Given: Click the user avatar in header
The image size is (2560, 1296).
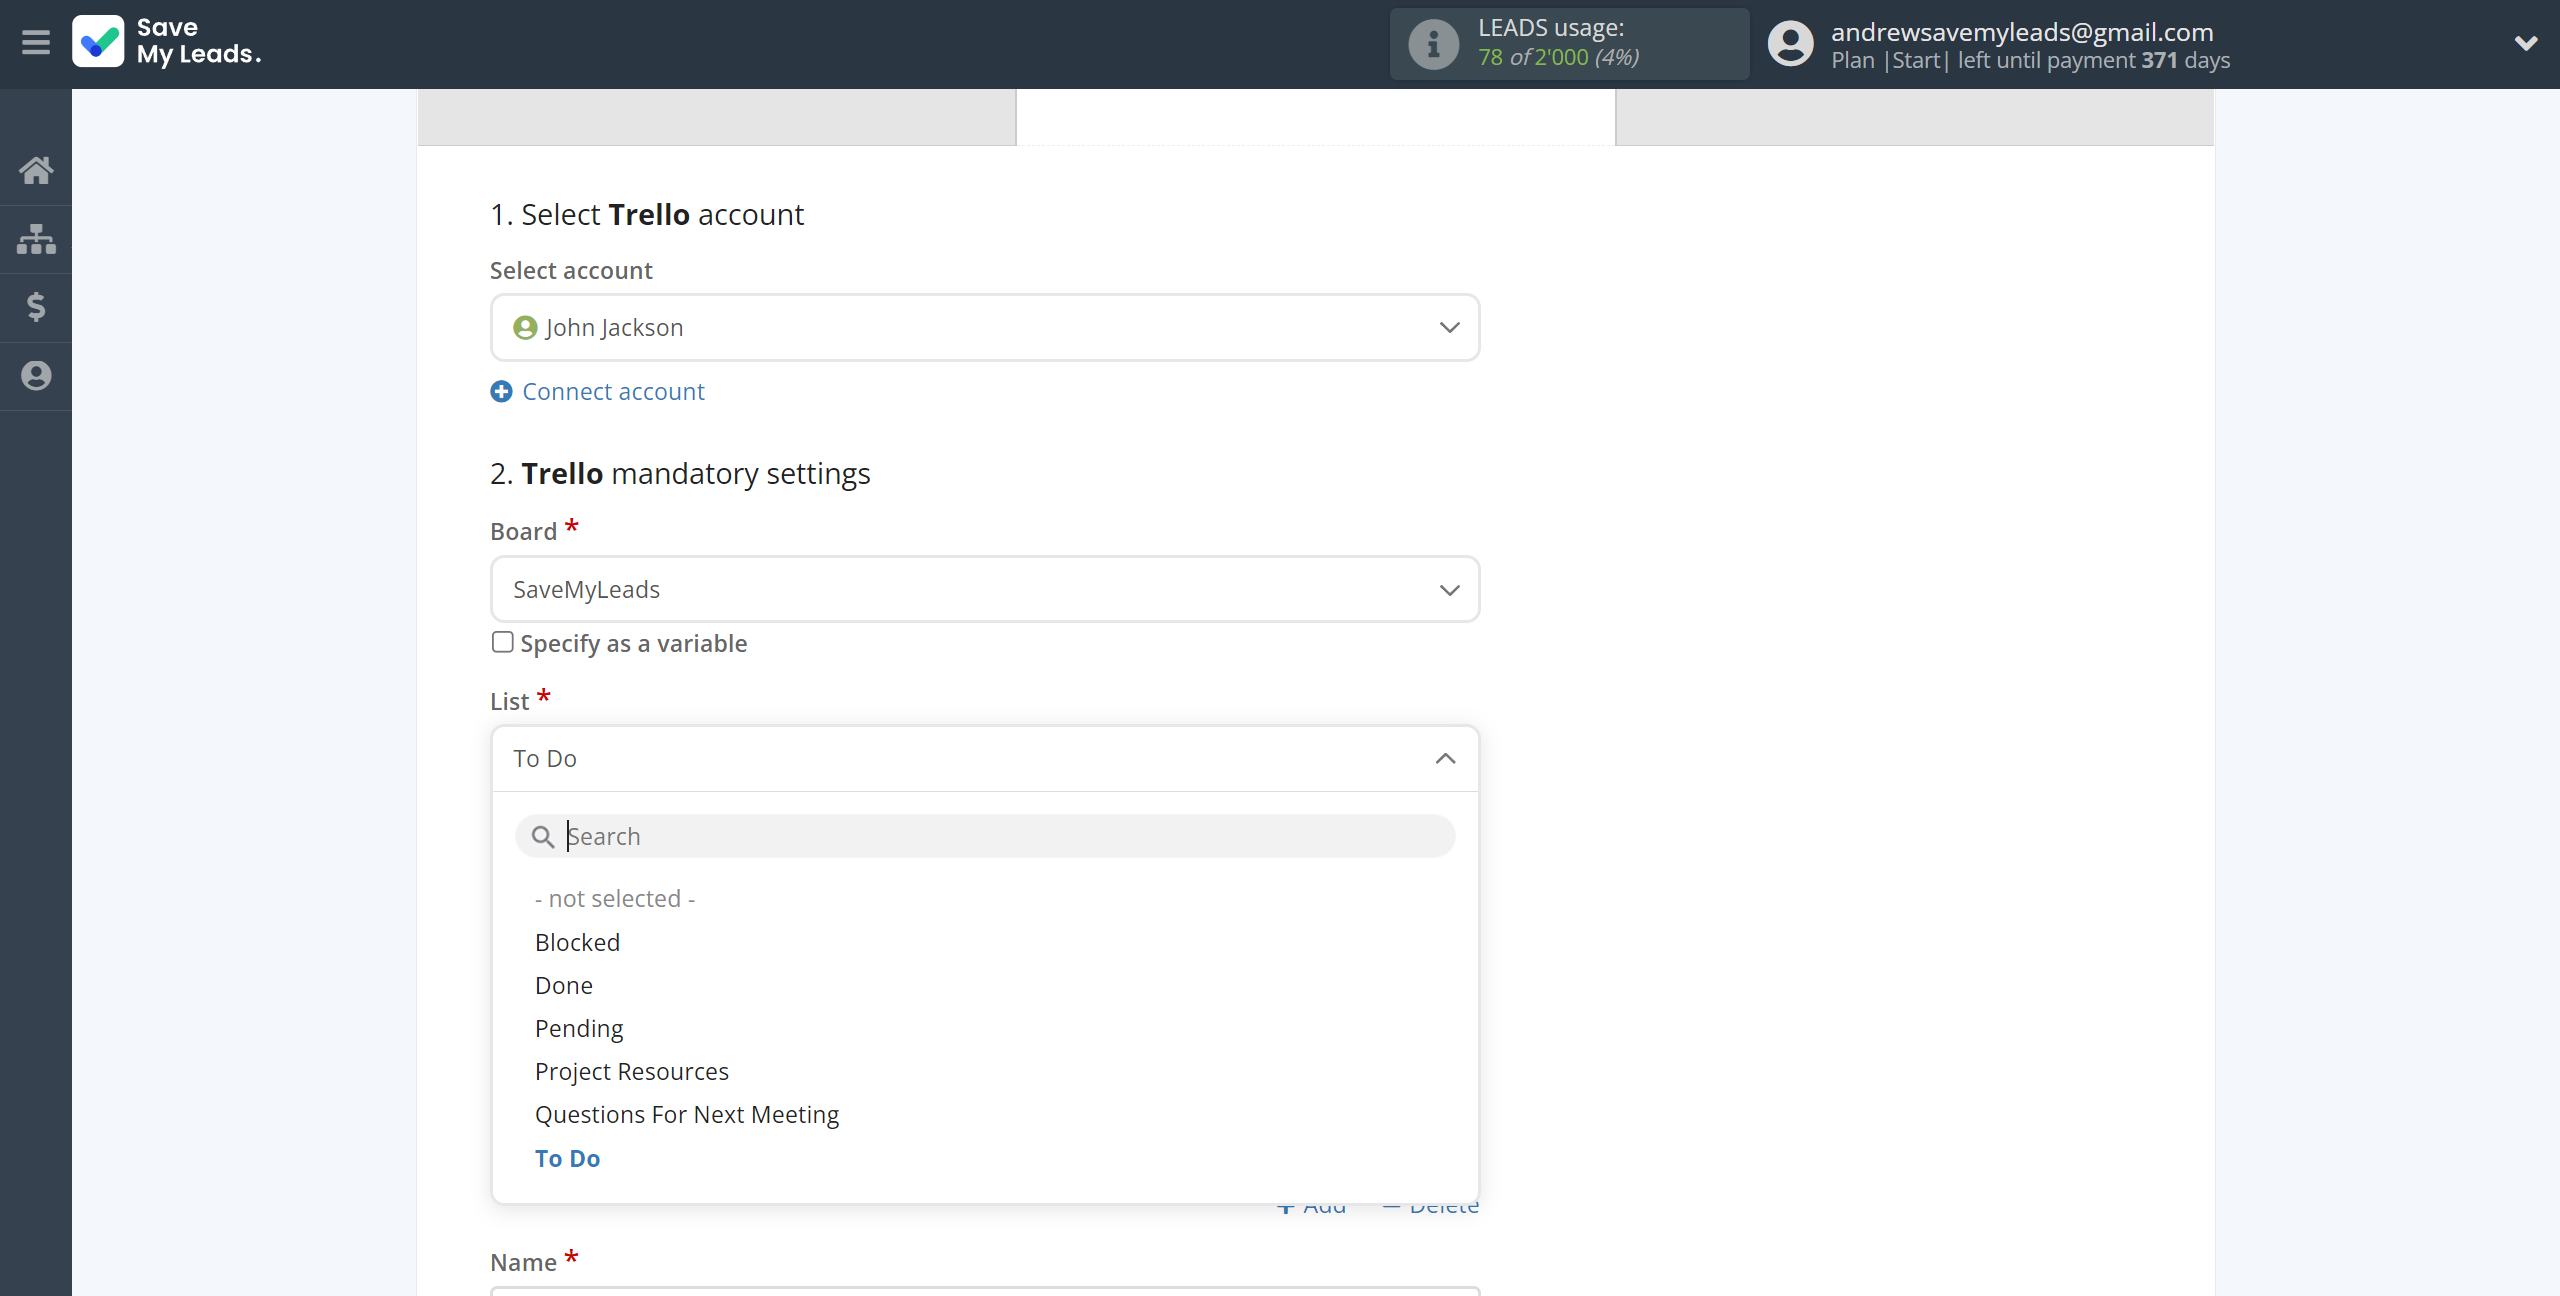Looking at the screenshot, I should 1790,44.
